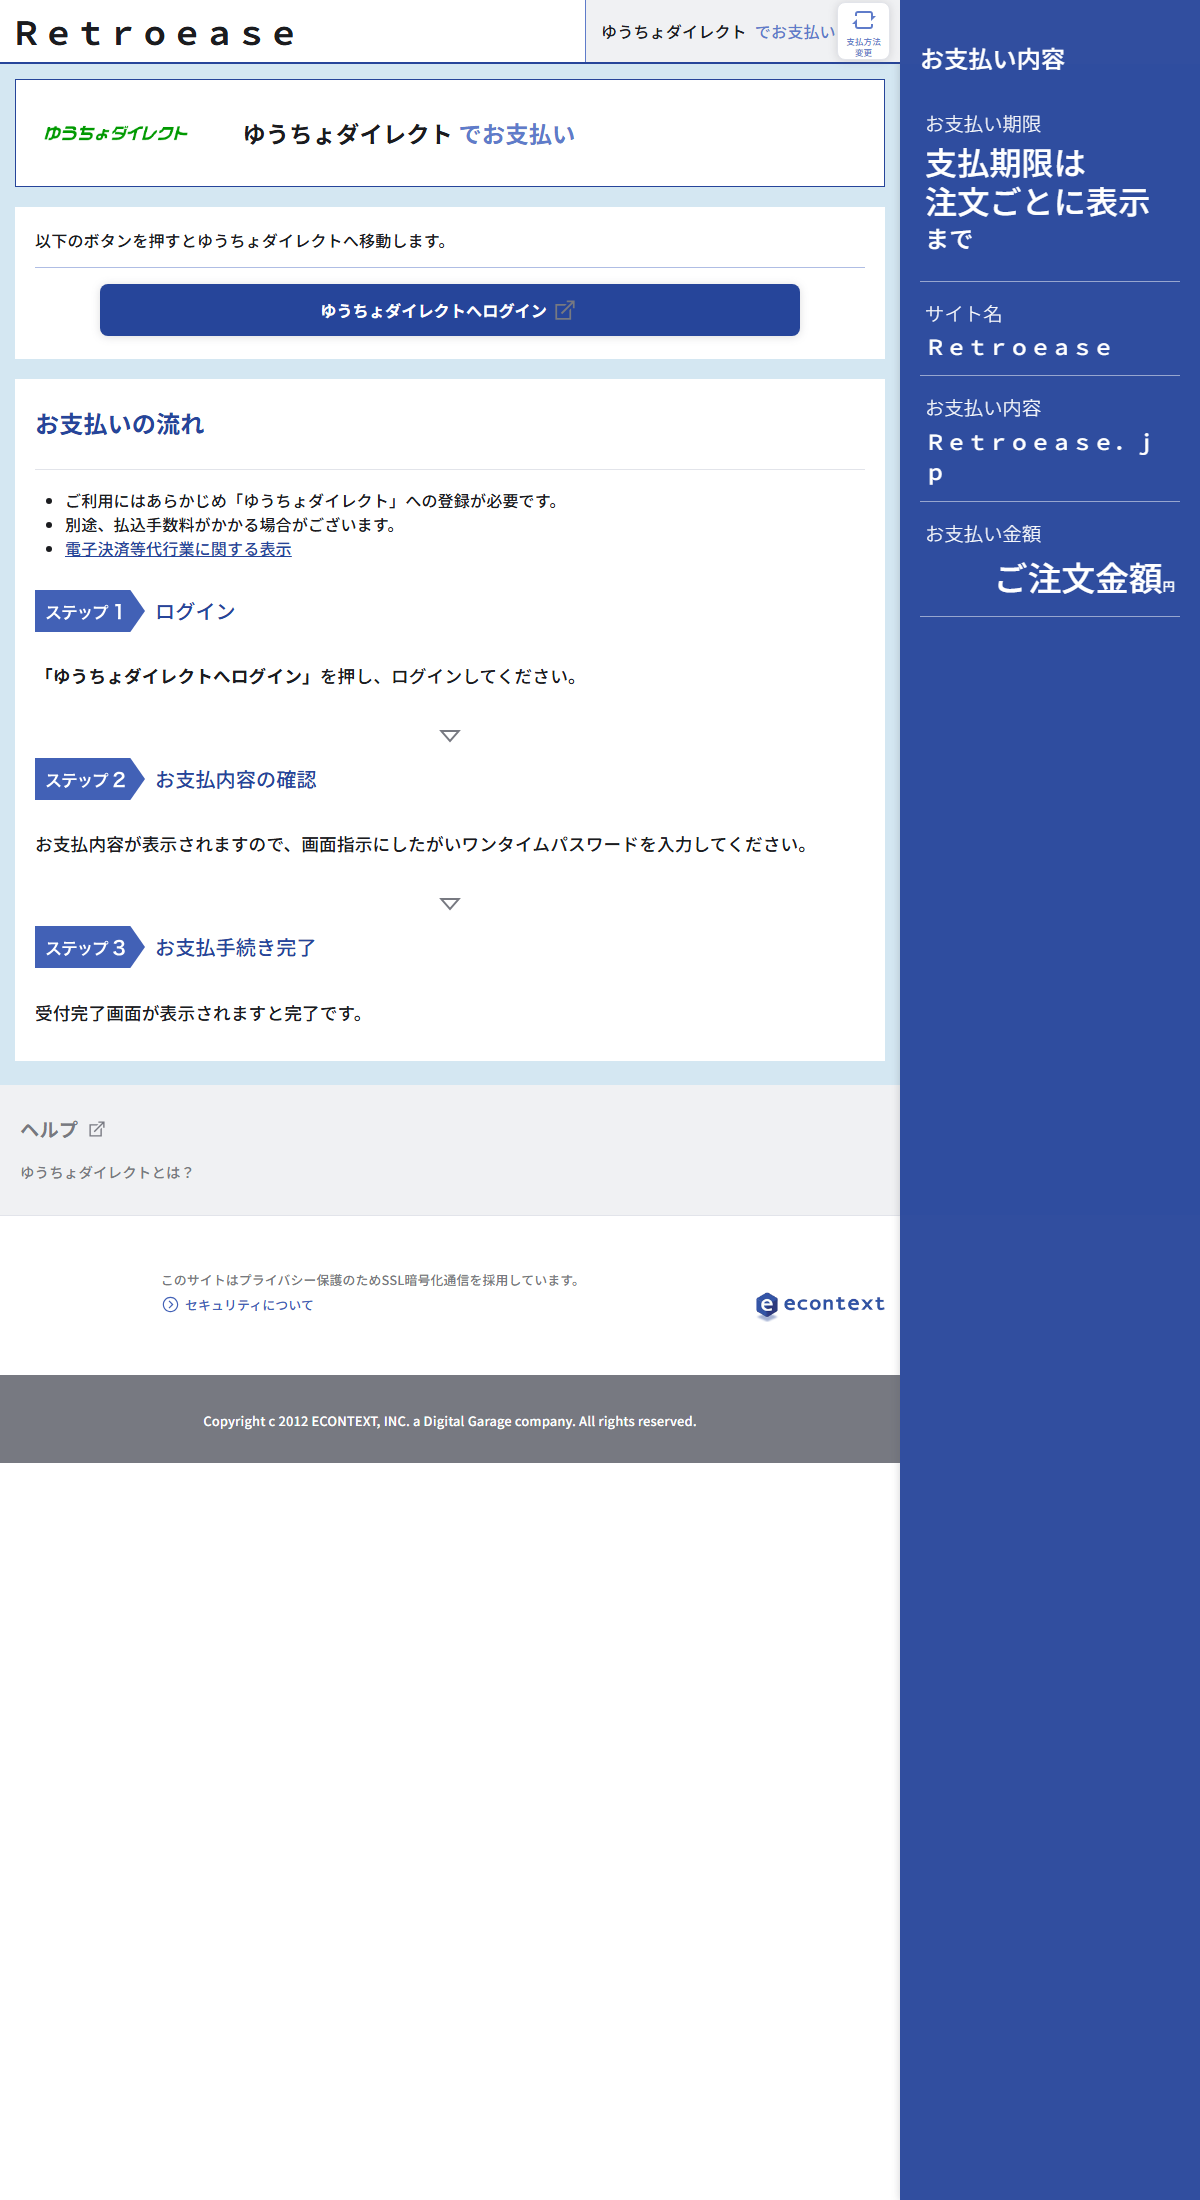
Task: Click the お支払手続き完了 step heading
Action: [x=236, y=947]
